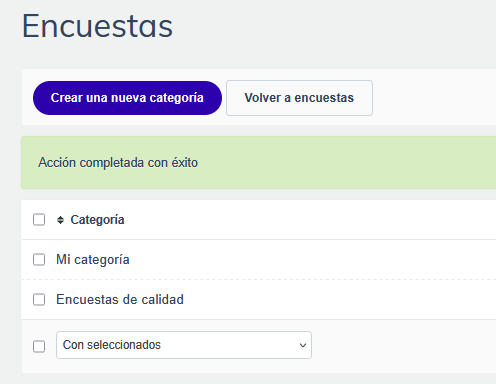Click the Acción completada con éxito message

[x=118, y=163]
